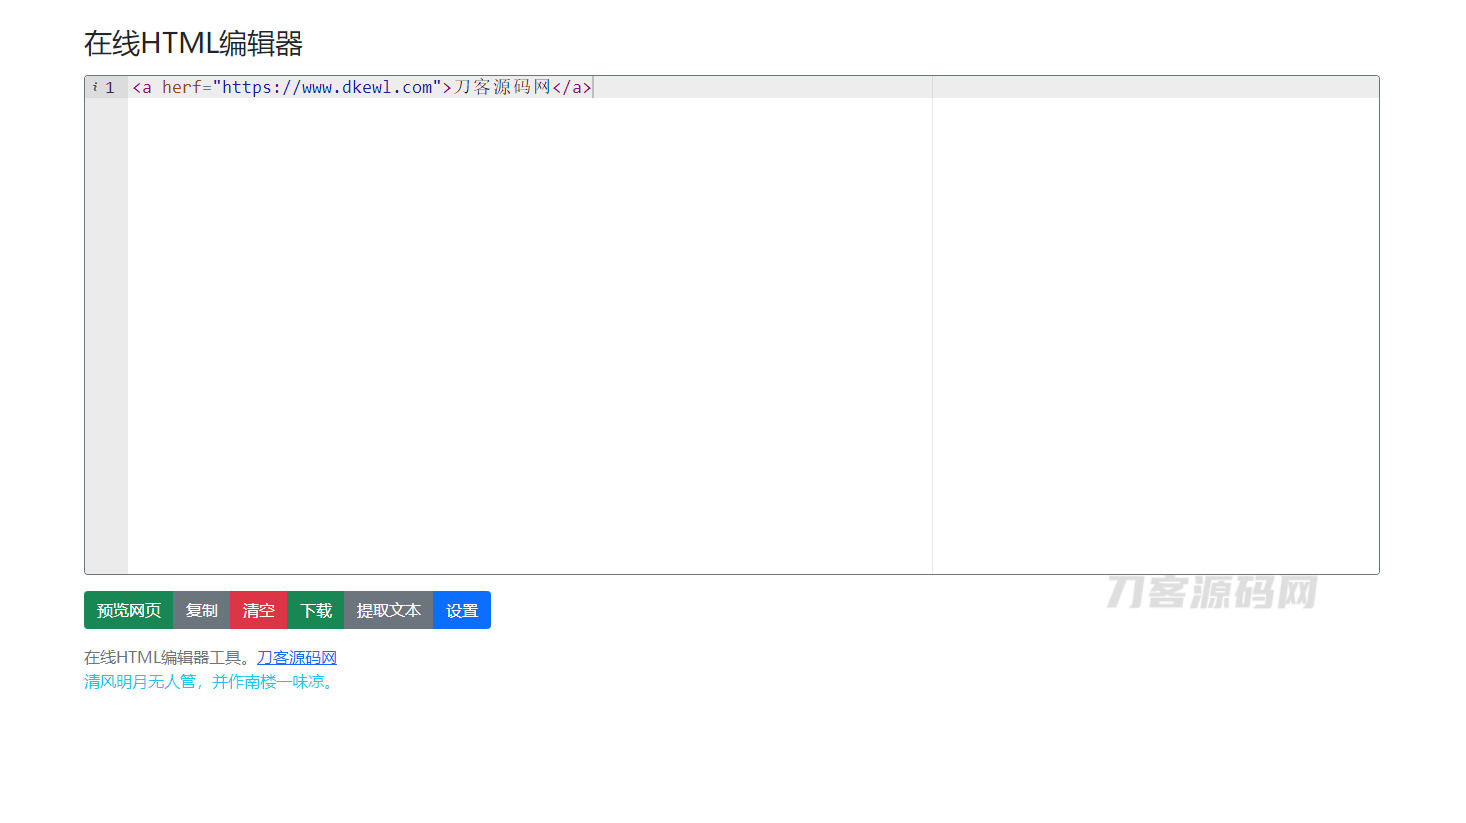
Task: Select line number 1 in the gutter
Action: (110, 88)
